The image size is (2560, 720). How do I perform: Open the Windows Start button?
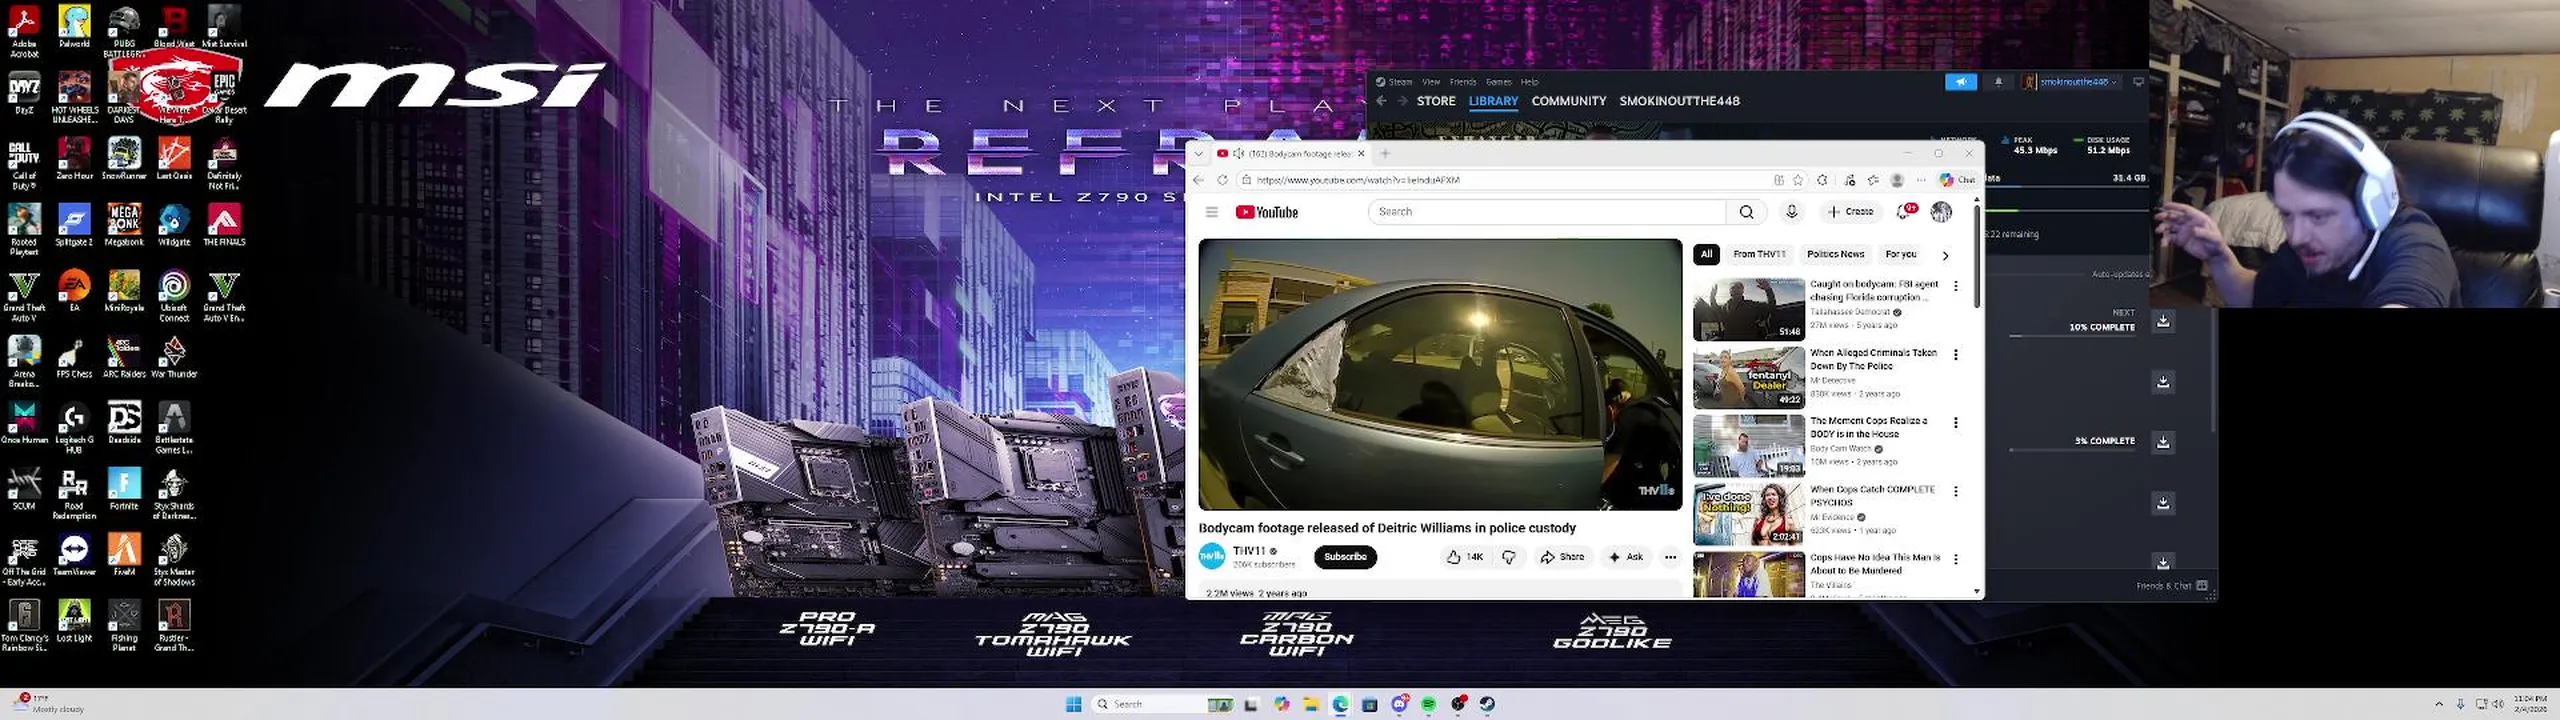[x=1073, y=704]
